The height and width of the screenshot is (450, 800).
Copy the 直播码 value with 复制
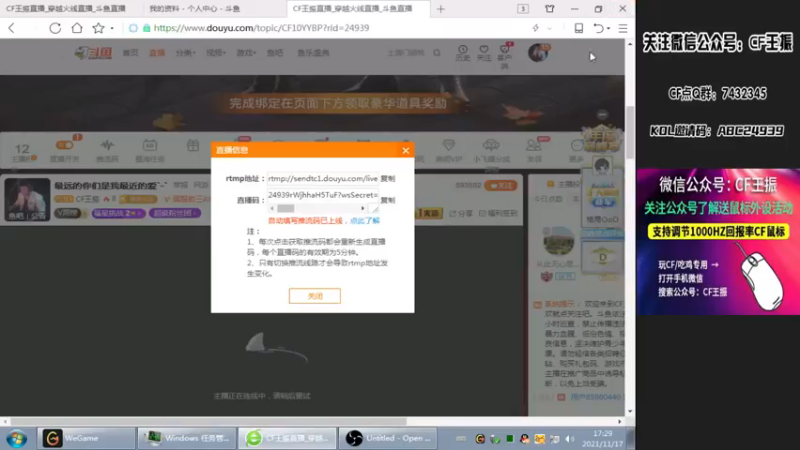coord(388,200)
